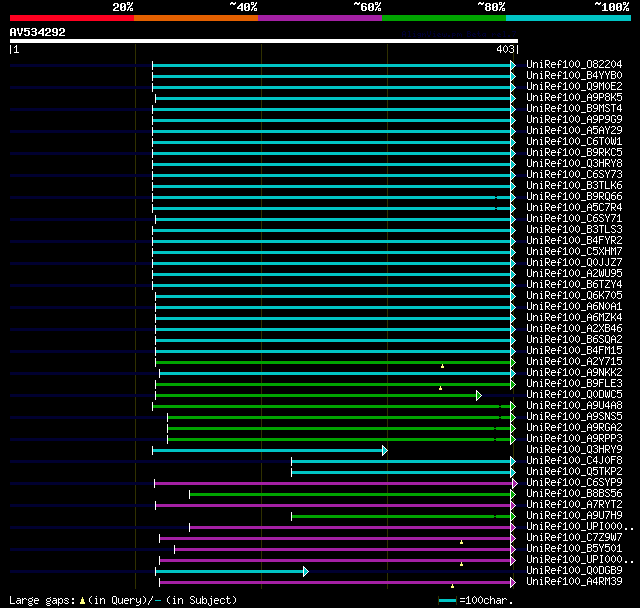Select the UniRef100_B5Y501 label
This screenshot has width=640, height=608.
tap(574, 549)
